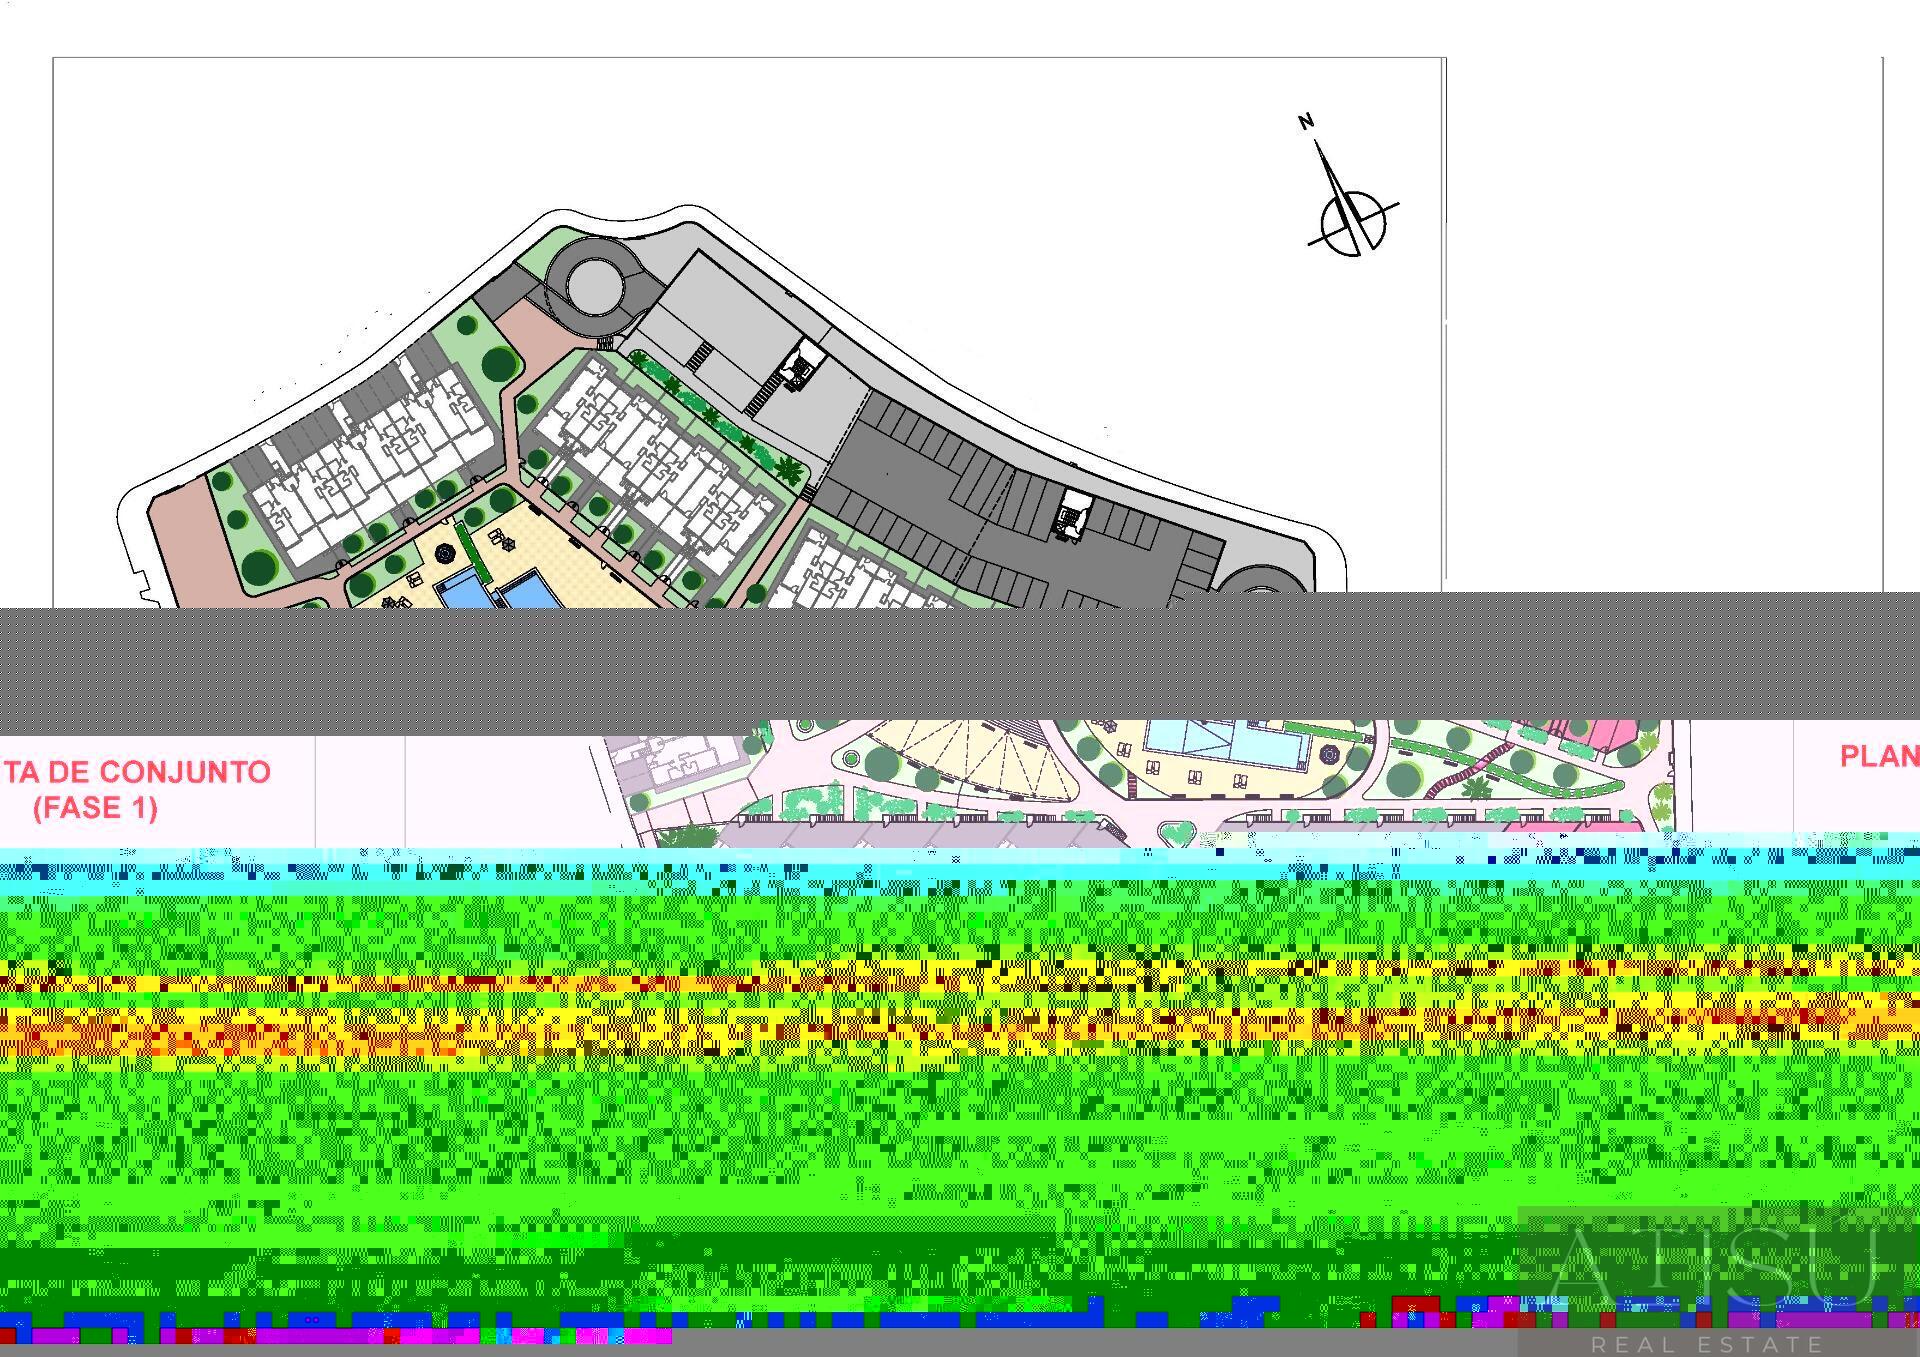Click the blue swimming pool in upper plan
1920x1357 pixels.
pos(499,590)
